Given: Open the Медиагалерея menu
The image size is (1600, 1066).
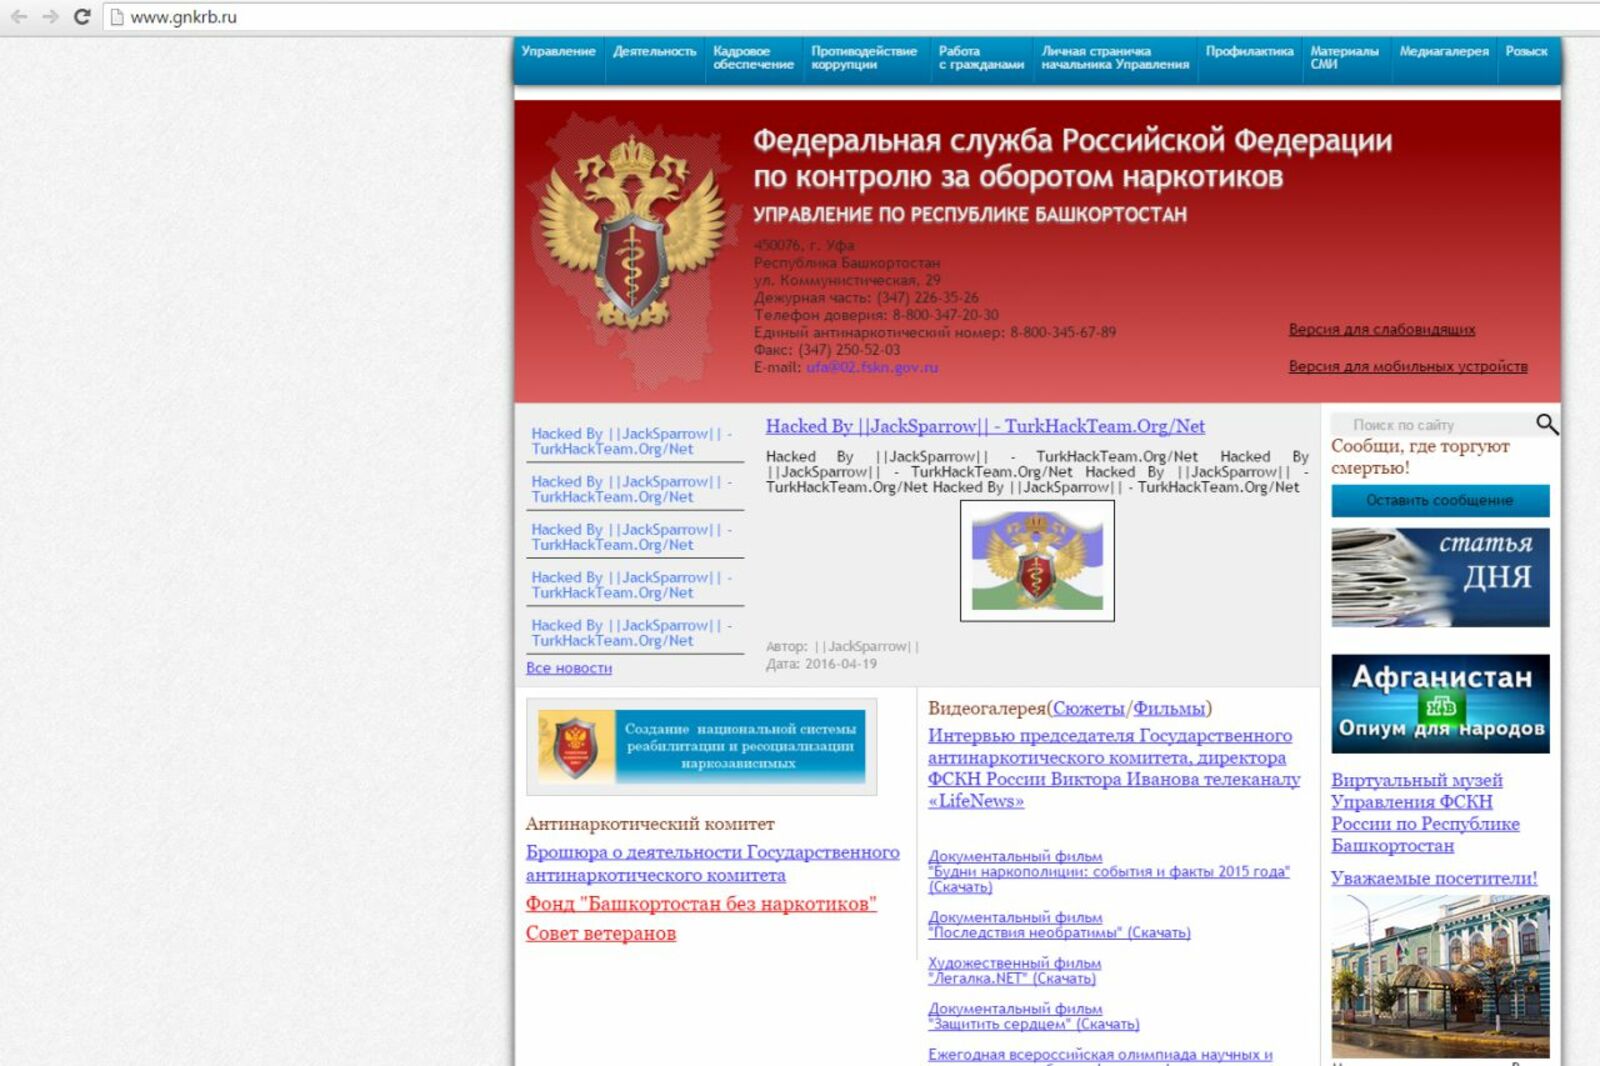Looking at the screenshot, I should (1443, 51).
